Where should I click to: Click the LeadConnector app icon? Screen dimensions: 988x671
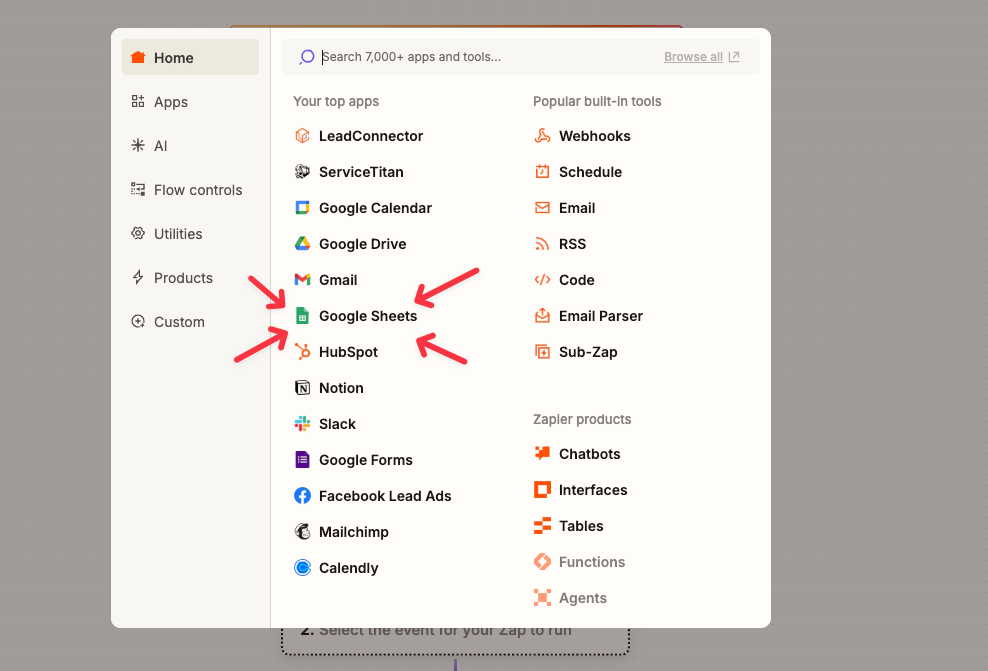(x=302, y=135)
